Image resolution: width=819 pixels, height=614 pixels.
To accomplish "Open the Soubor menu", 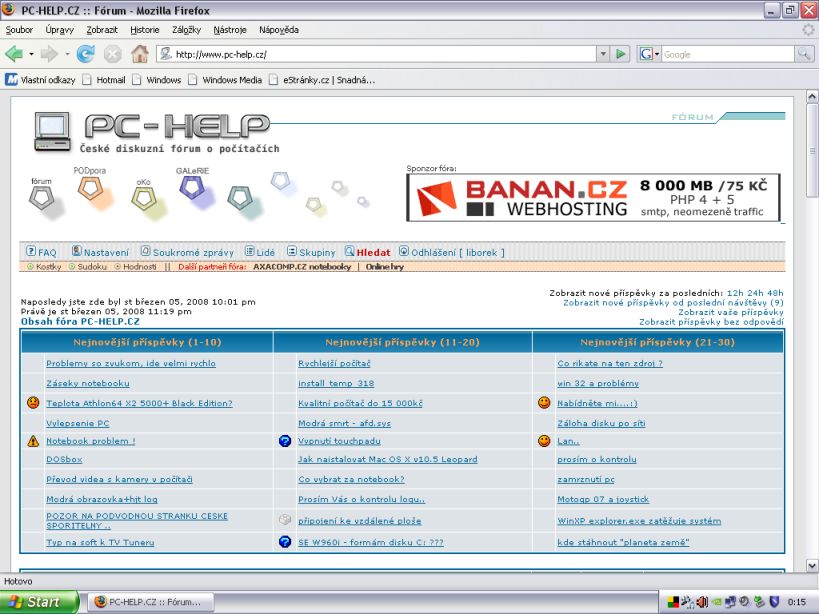I will click(x=19, y=30).
